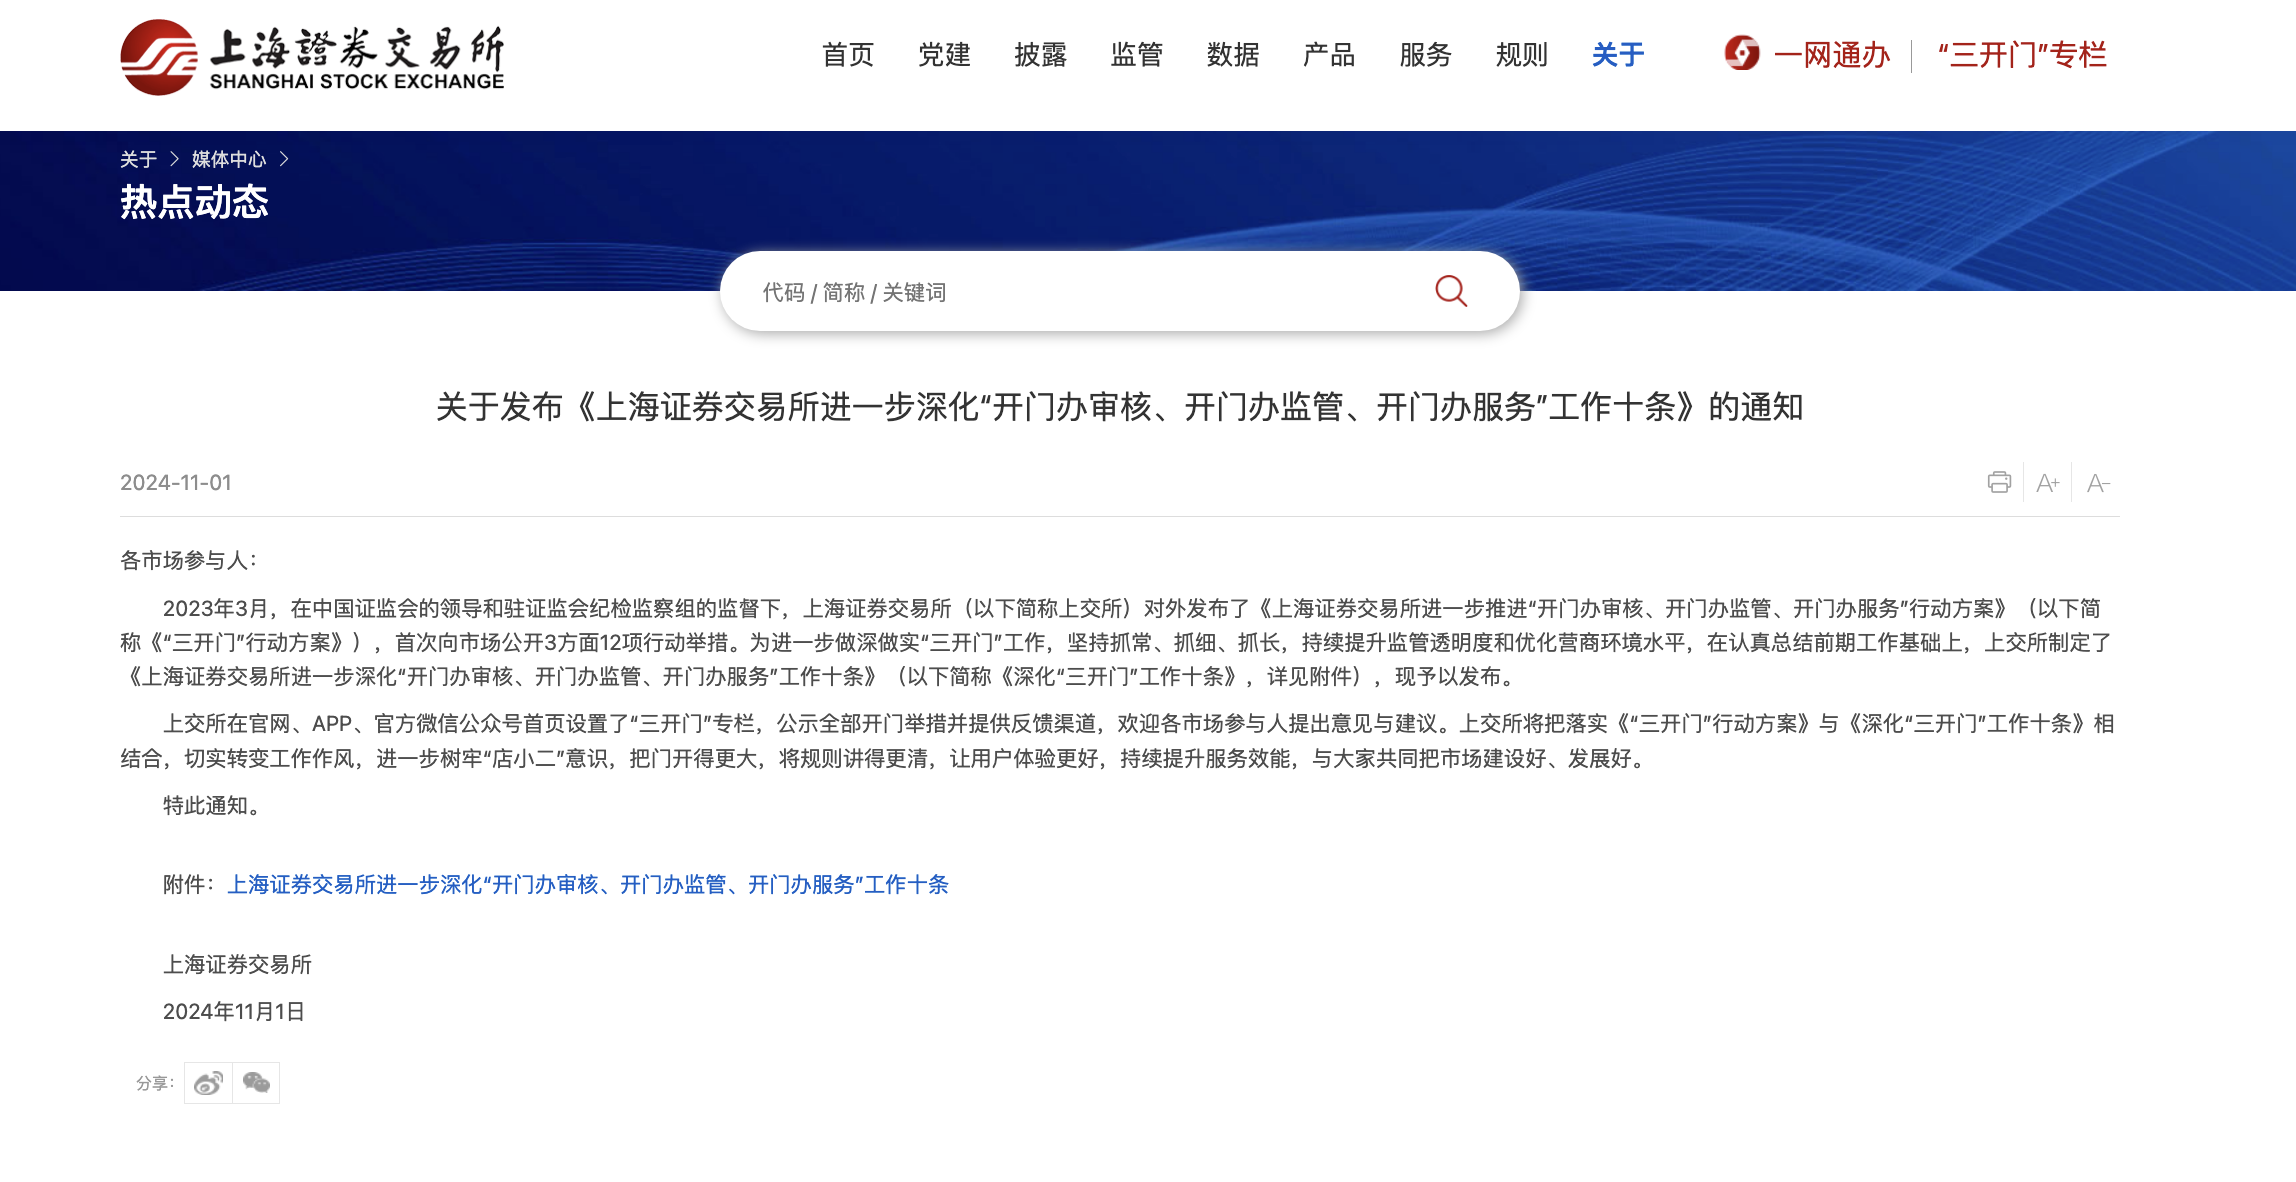This screenshot has height=1182, width=2296.
Task: Increase font size with A+ icon
Action: [x=2048, y=483]
